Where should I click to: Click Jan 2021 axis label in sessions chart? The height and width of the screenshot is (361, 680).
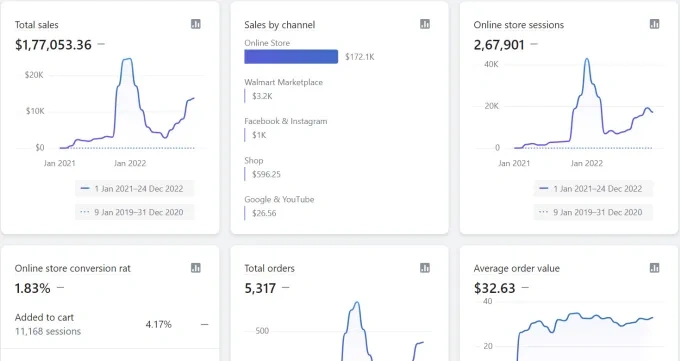[x=514, y=164]
